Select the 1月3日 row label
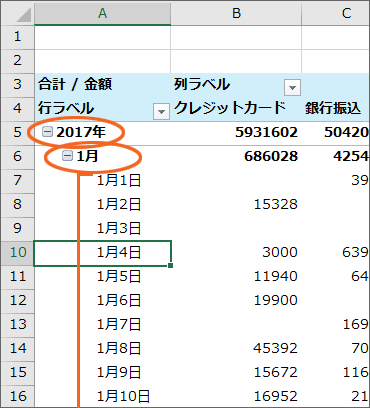Screen dimensions: 370x408 pyautogui.click(x=119, y=229)
